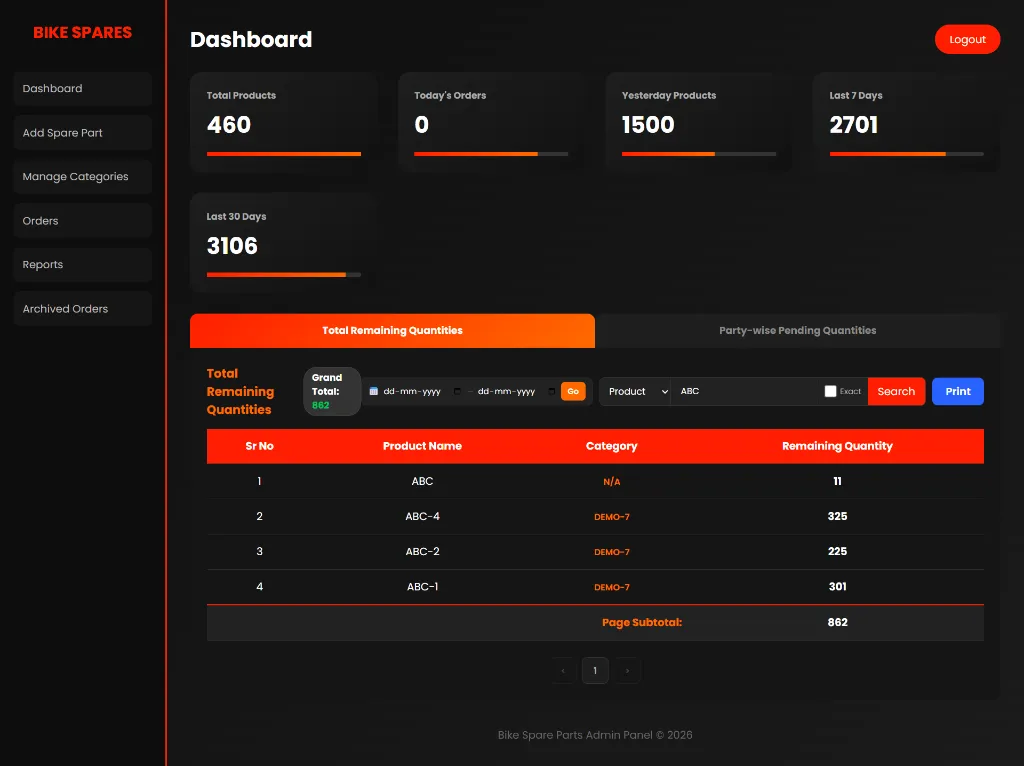
Task: Go to next page arrow
Action: pyautogui.click(x=627, y=671)
